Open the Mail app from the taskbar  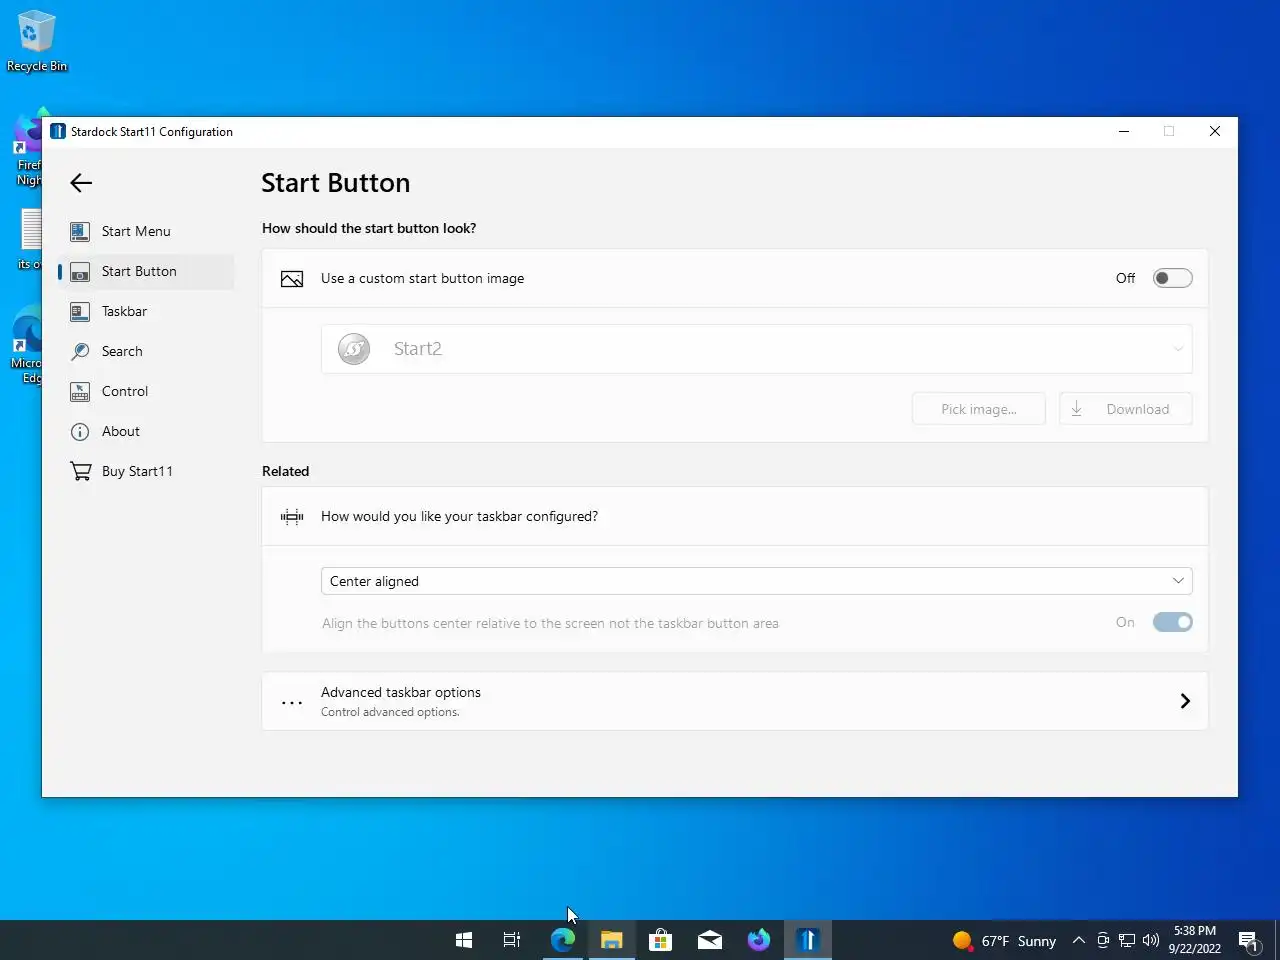click(x=709, y=940)
